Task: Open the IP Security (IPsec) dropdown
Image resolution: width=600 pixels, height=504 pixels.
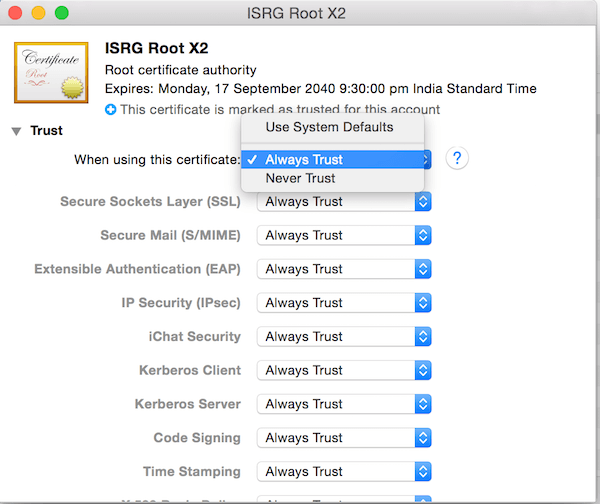Action: tap(344, 303)
